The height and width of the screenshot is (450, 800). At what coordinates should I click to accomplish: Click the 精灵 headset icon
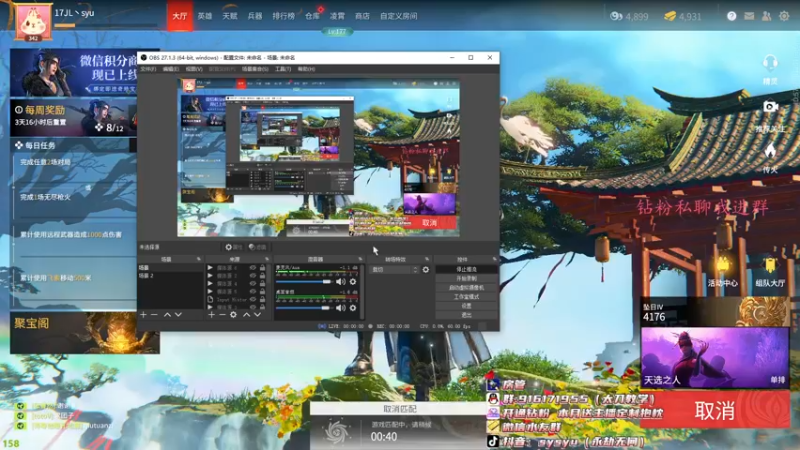point(770,64)
